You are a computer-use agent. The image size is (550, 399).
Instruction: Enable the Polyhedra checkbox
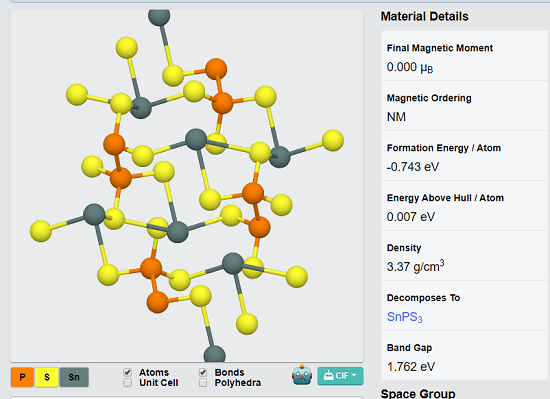pyautogui.click(x=203, y=383)
